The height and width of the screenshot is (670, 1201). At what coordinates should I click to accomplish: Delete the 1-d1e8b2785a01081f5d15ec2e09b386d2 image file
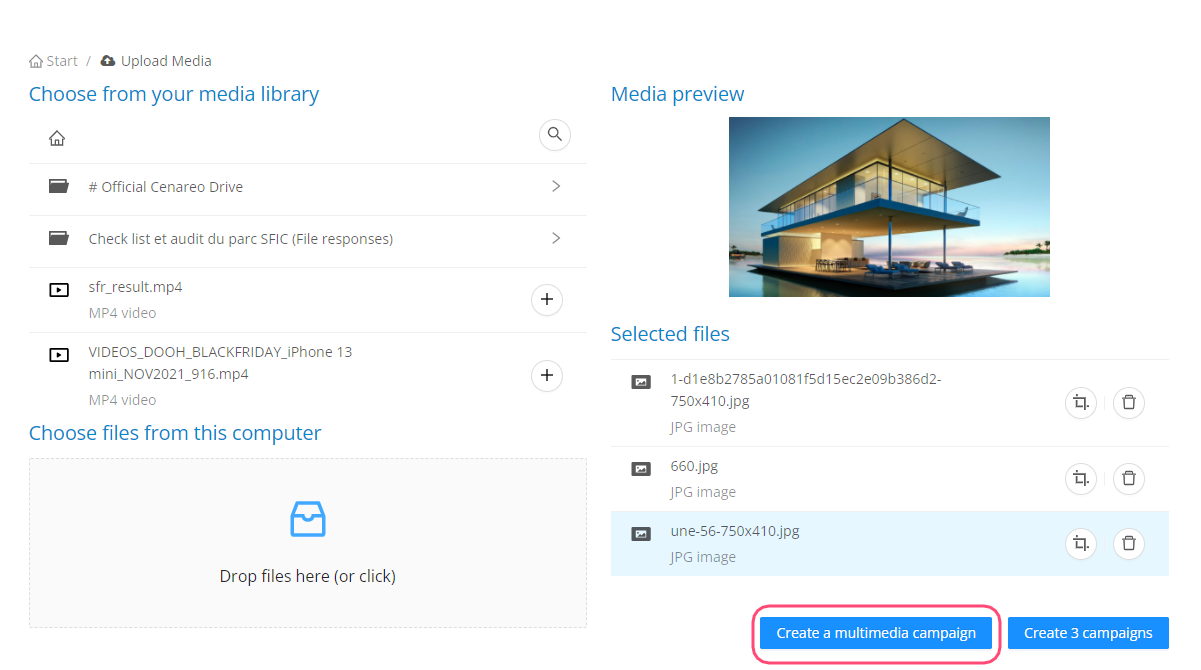click(1129, 402)
